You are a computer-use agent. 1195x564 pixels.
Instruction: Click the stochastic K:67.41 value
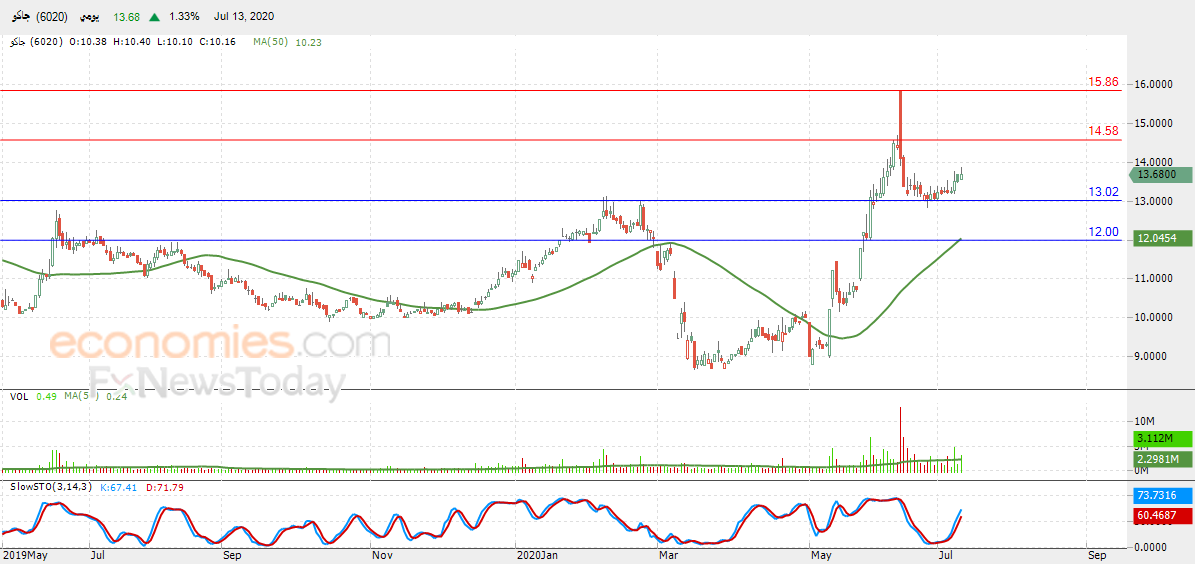coord(119,487)
